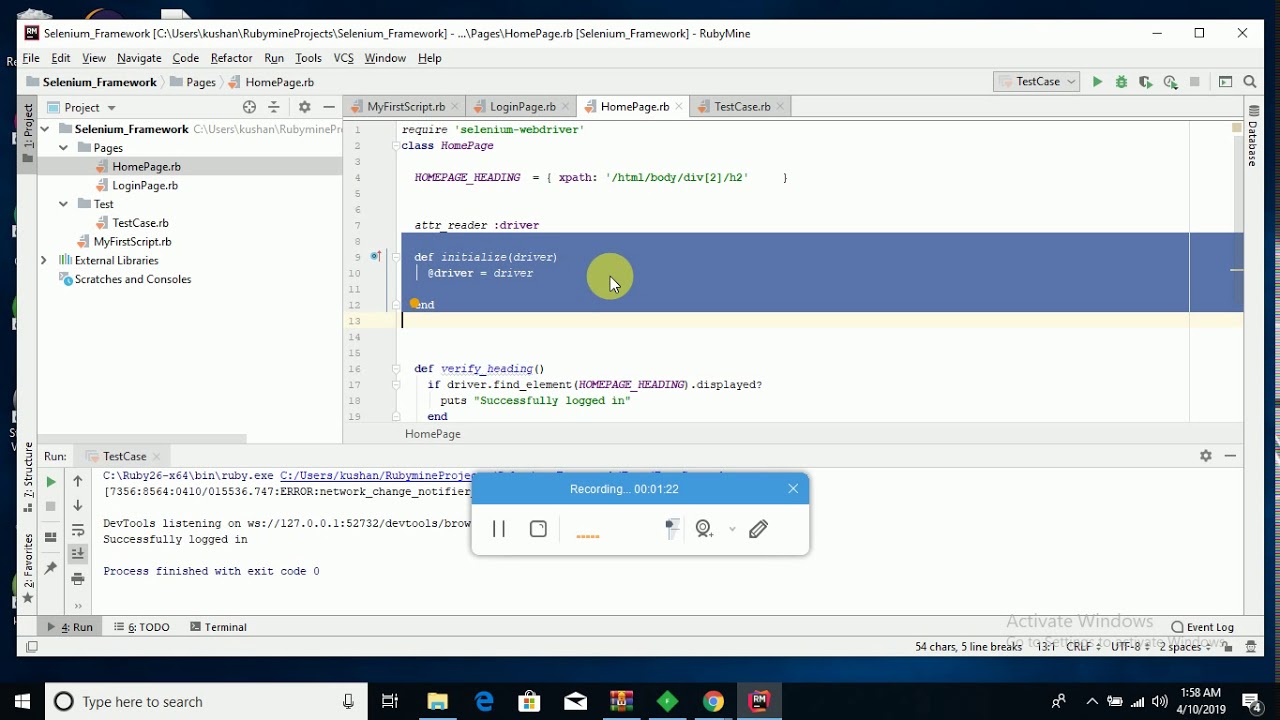The height and width of the screenshot is (720, 1280).
Task: Click the yellow intention bulb on line 12
Action: point(415,303)
